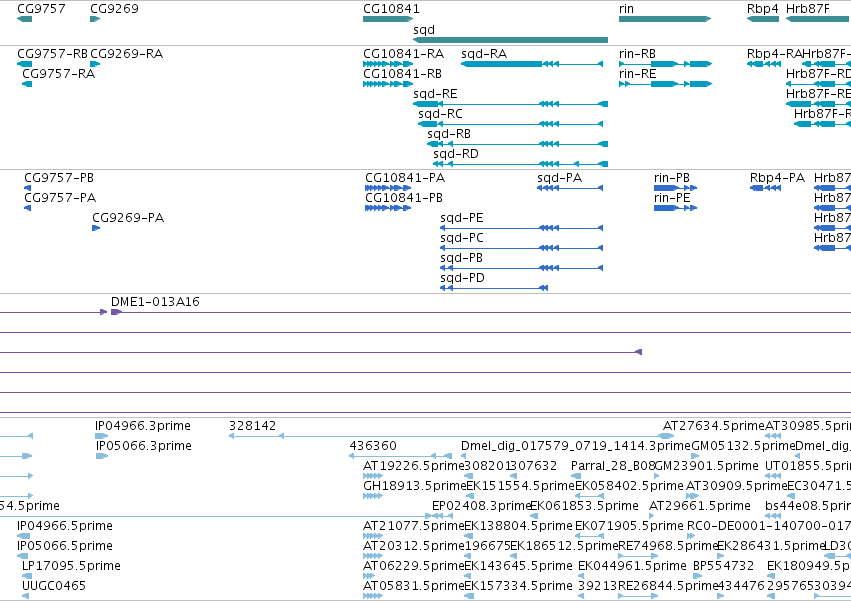Image resolution: width=851 pixels, height=601 pixels.
Task: Select the Hrb87F gene label
Action: click(x=808, y=9)
